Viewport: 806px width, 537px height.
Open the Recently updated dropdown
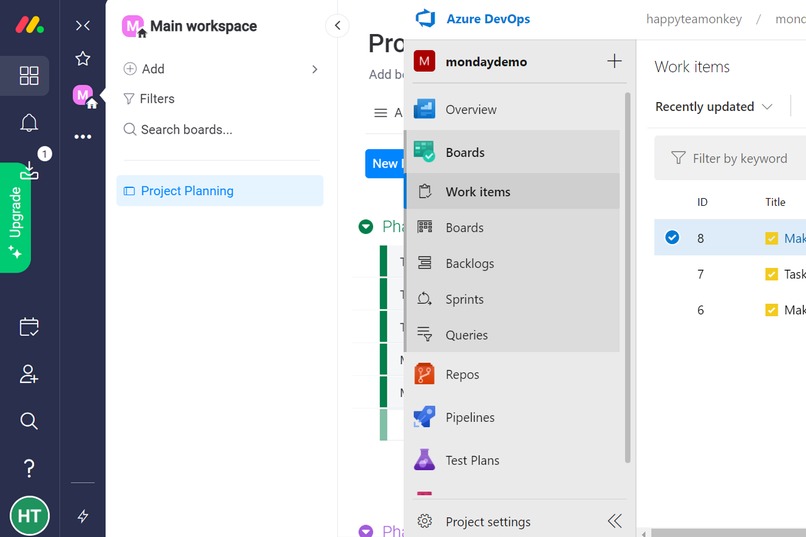tap(713, 107)
